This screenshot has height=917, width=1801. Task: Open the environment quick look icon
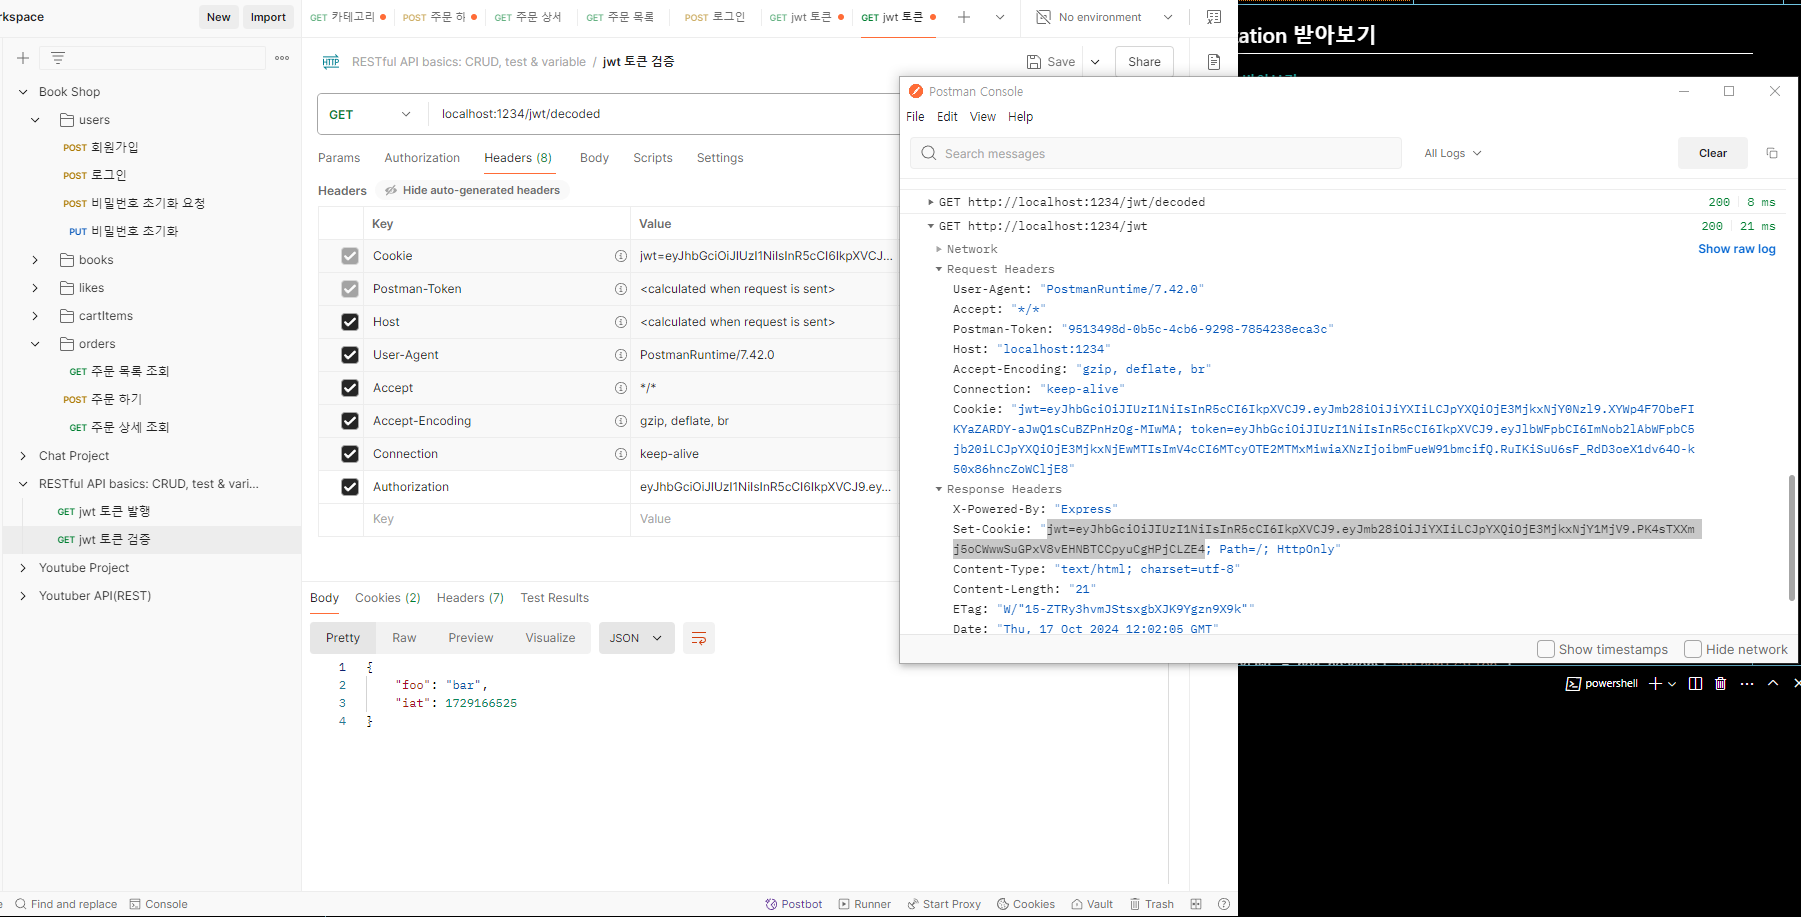click(x=1214, y=17)
